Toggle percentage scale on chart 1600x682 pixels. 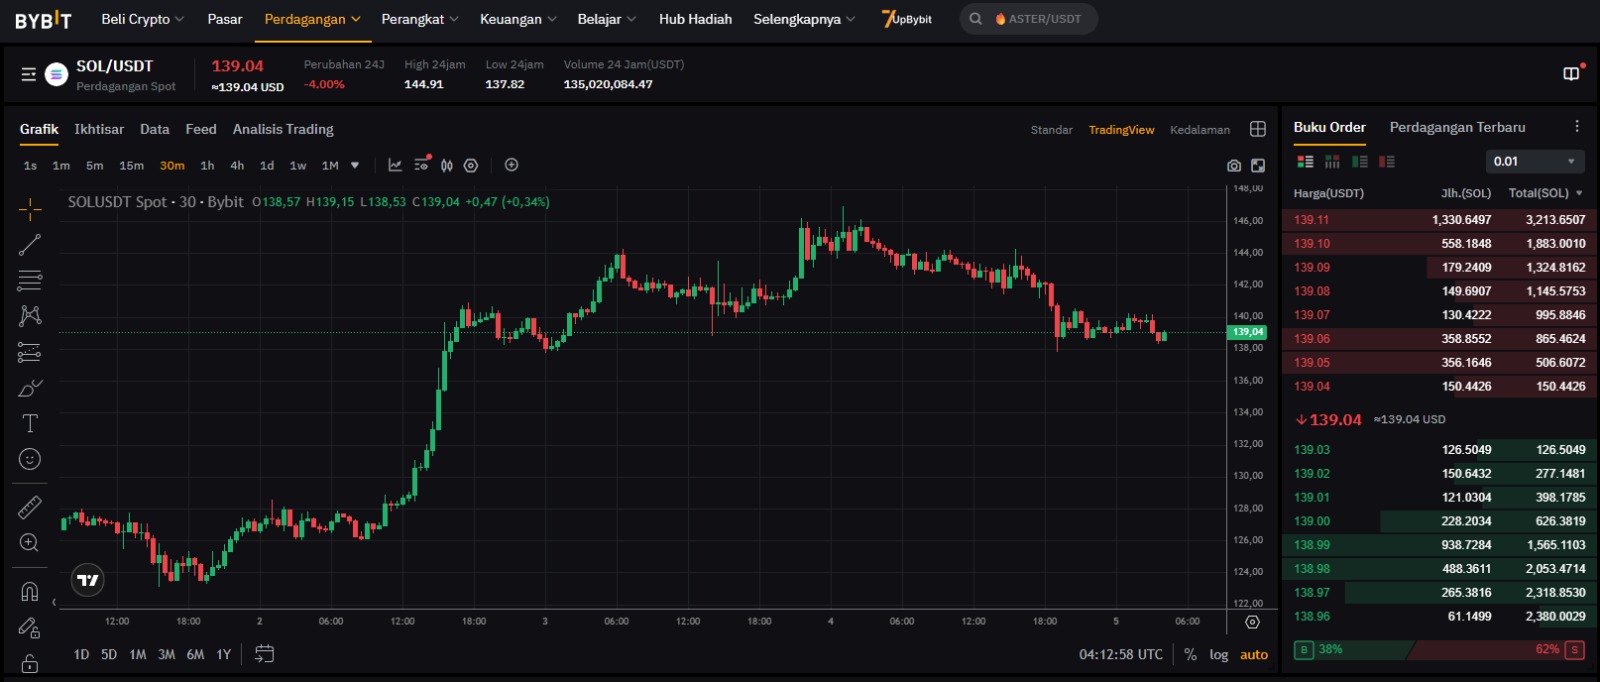(x=1190, y=655)
